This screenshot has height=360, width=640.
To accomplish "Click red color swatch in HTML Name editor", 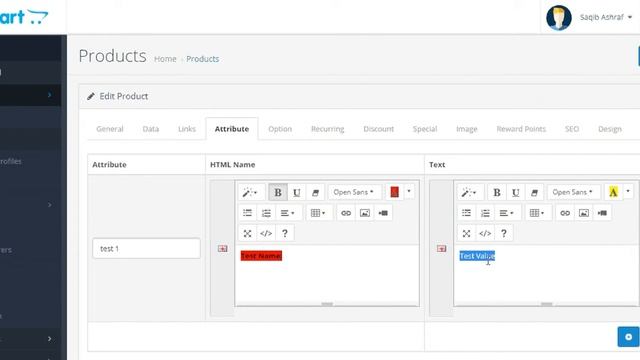I will (394, 192).
